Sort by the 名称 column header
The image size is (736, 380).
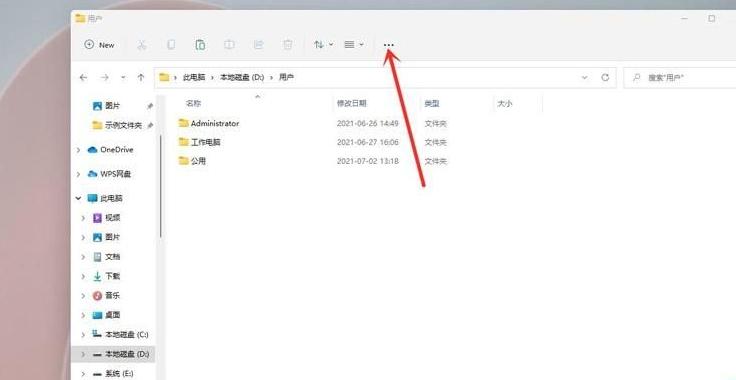pyautogui.click(x=193, y=103)
